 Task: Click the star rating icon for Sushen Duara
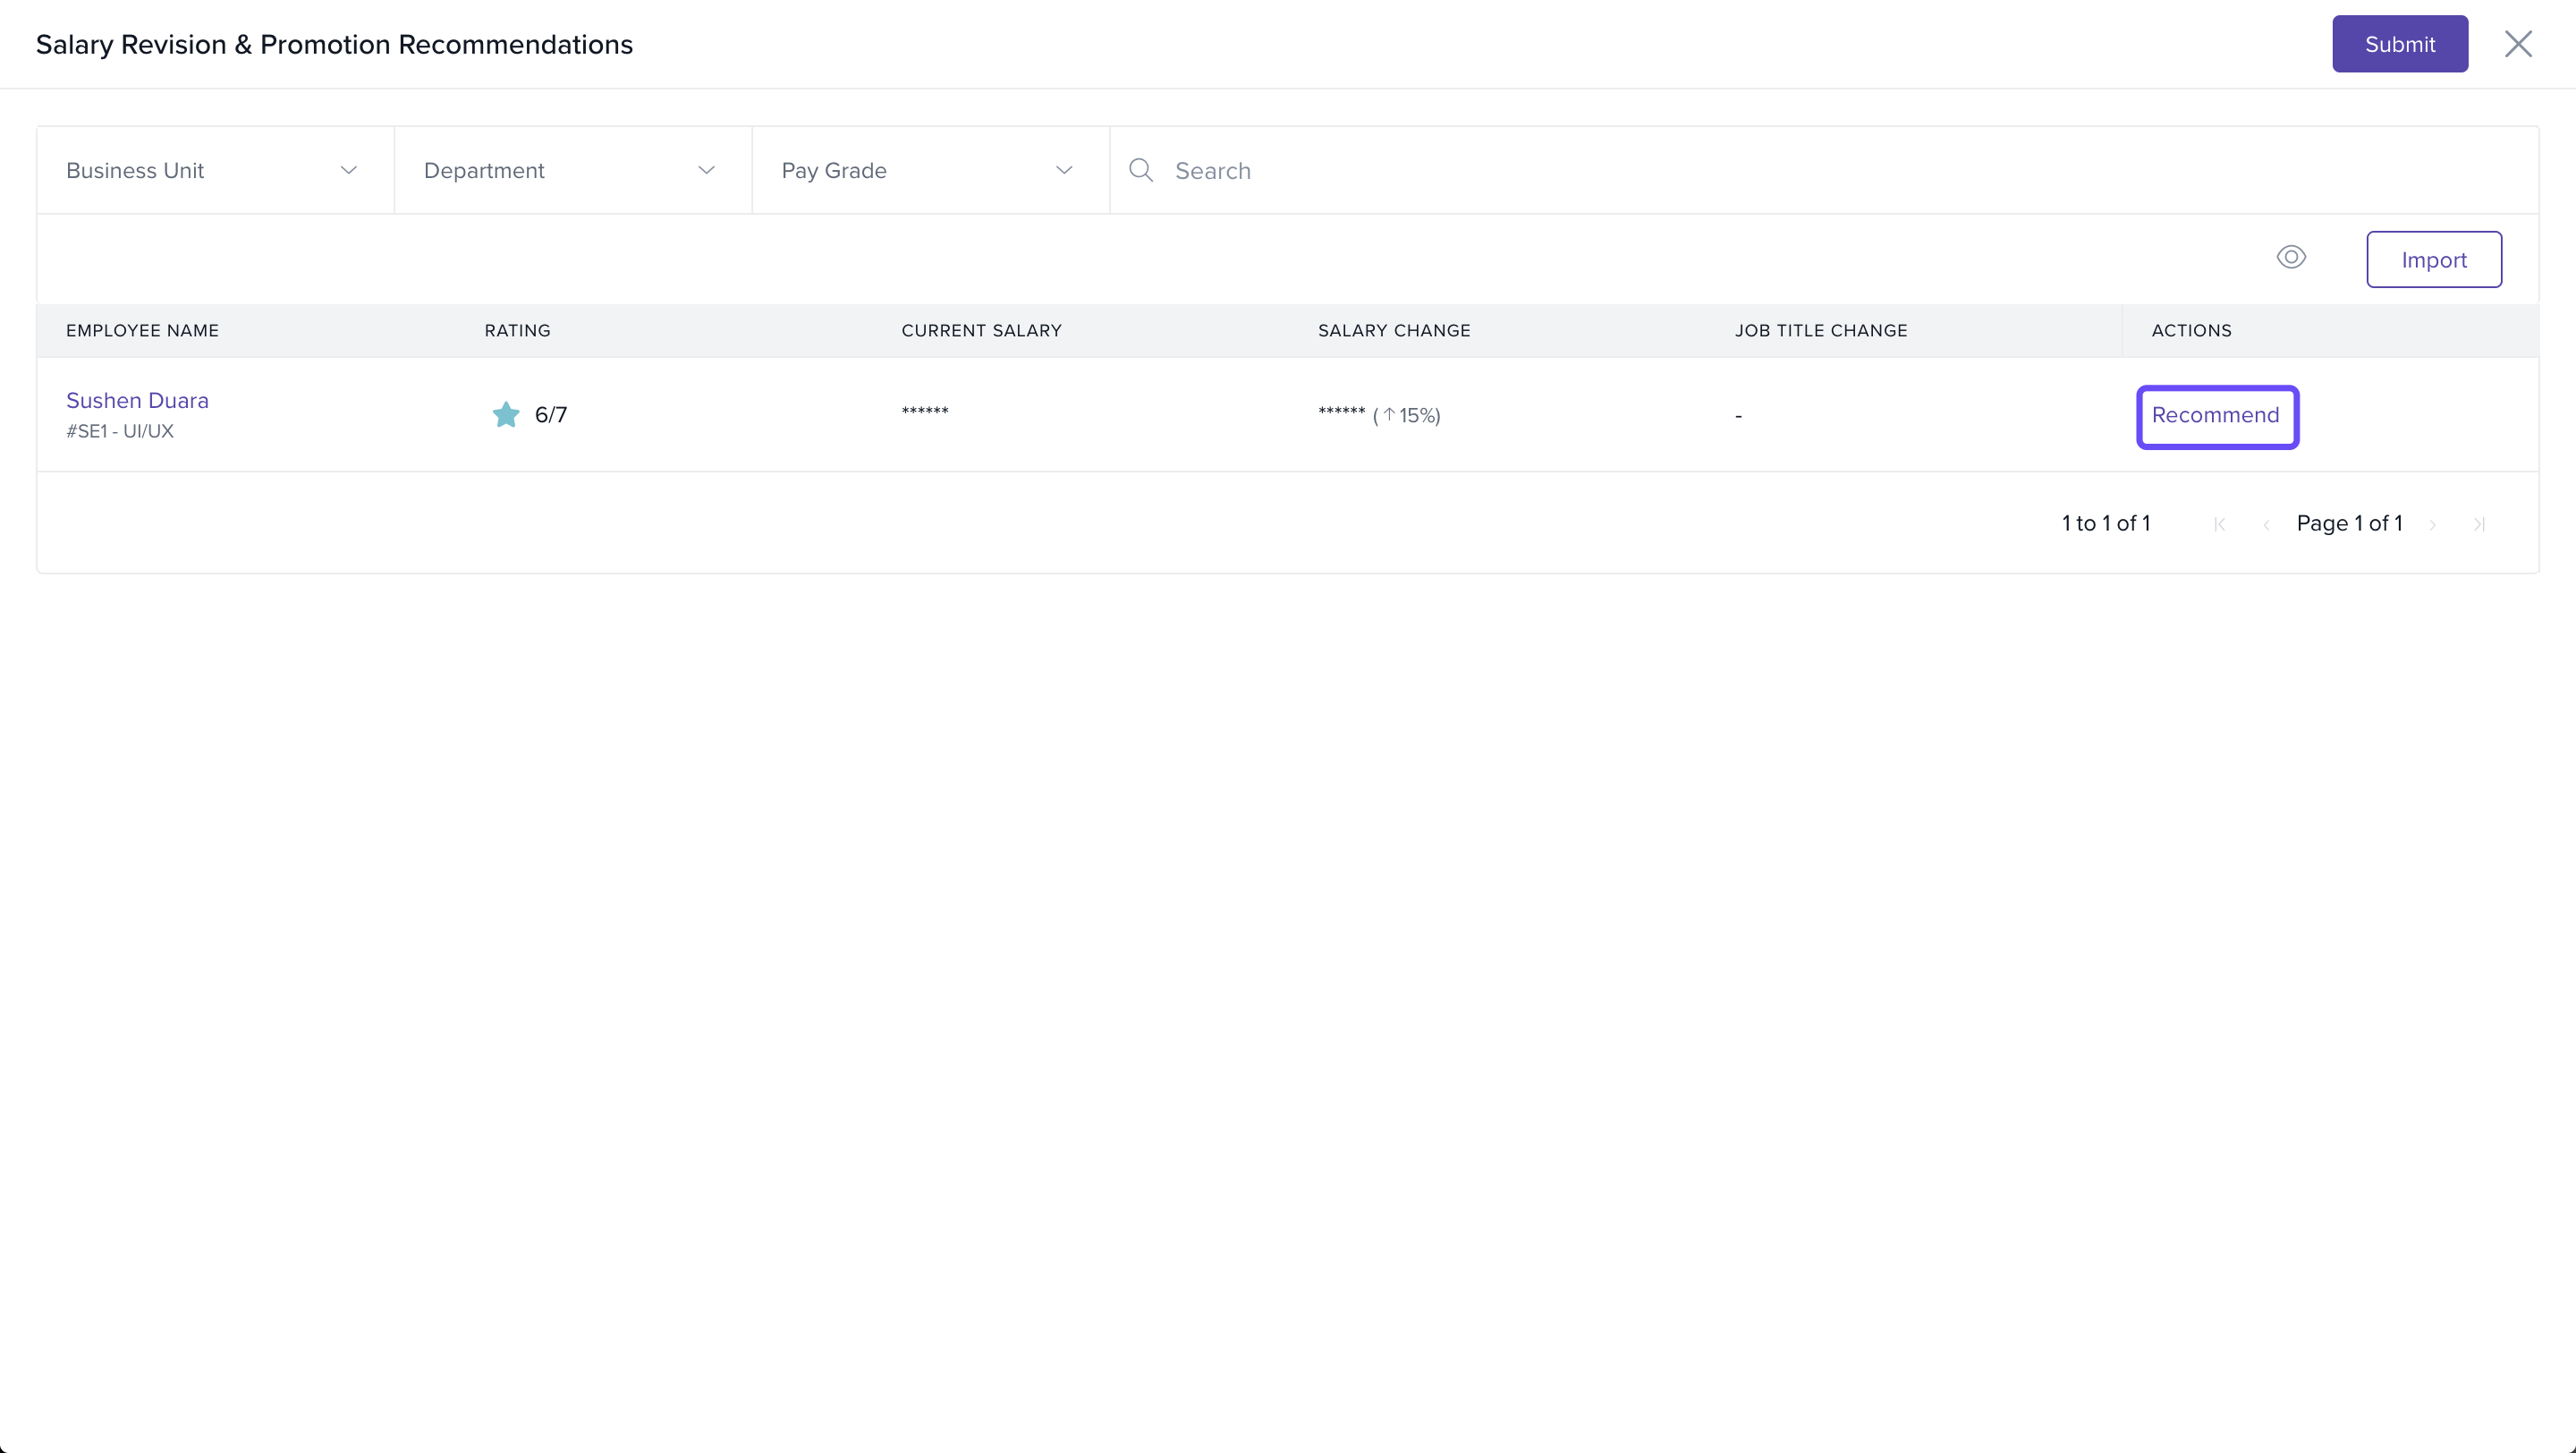[506, 414]
